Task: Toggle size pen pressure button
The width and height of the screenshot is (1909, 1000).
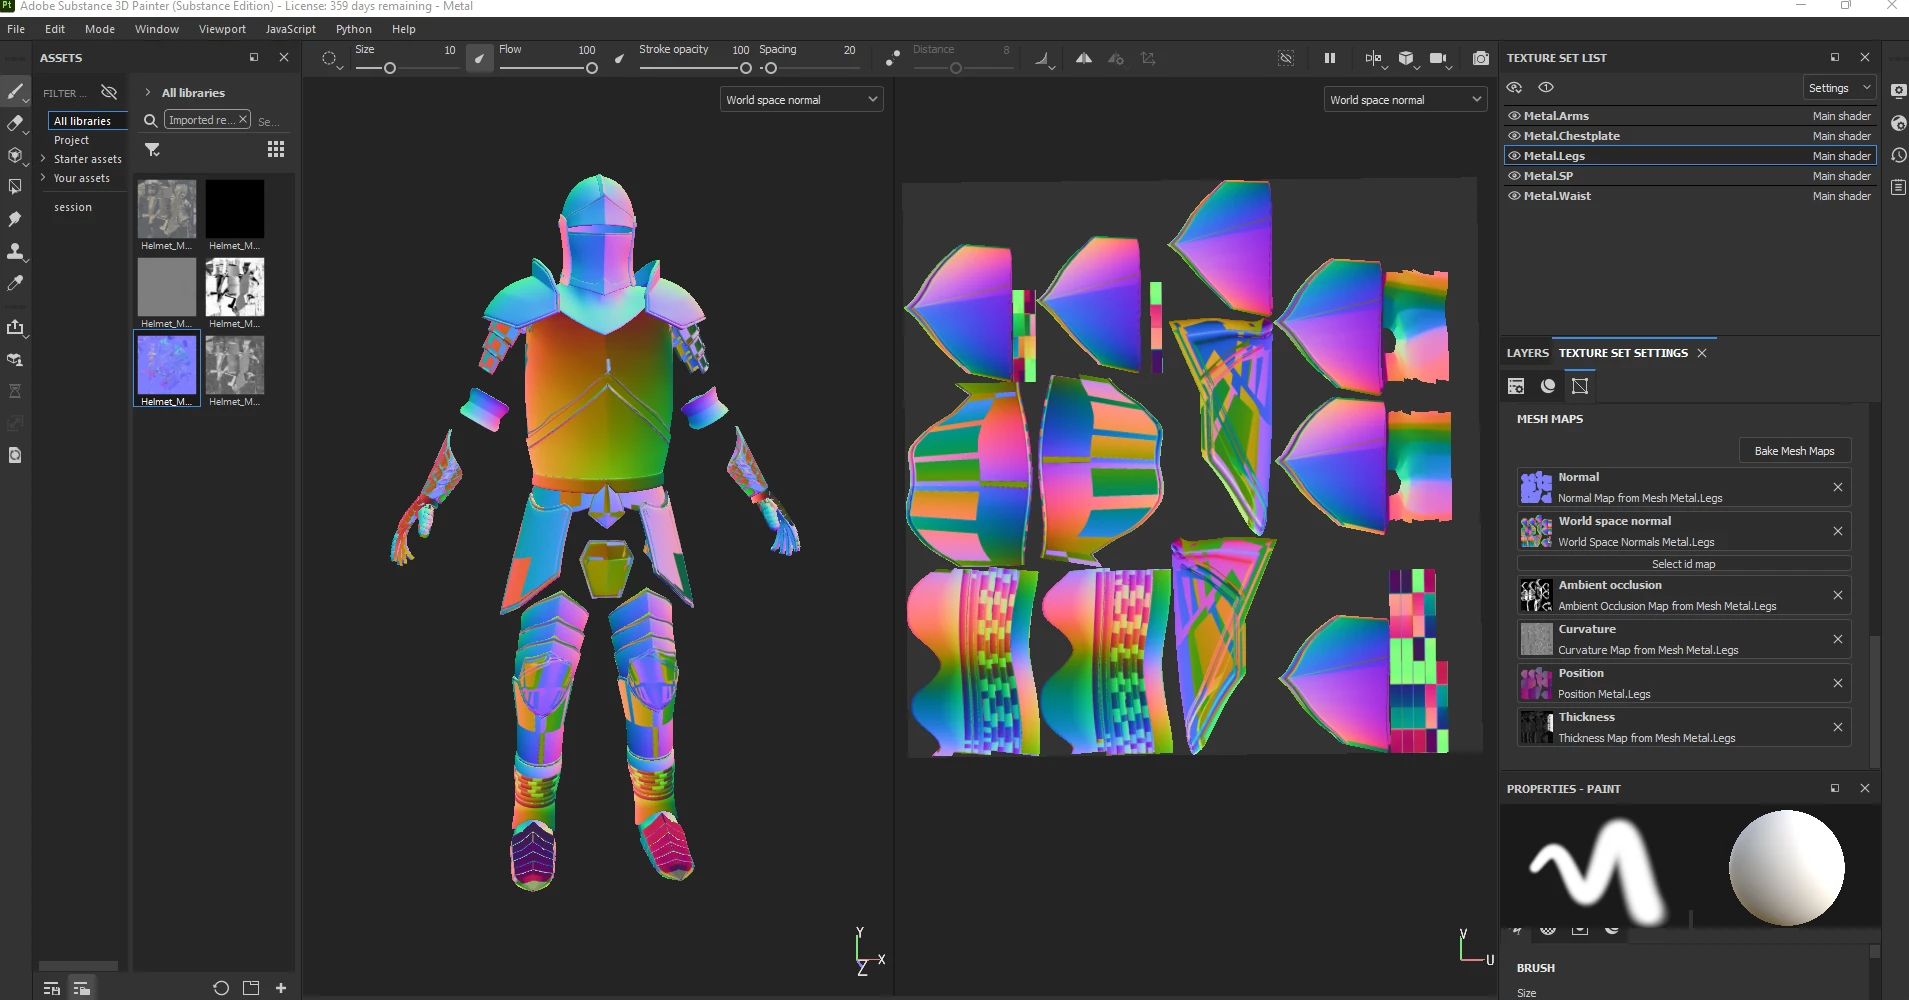Action: click(480, 59)
